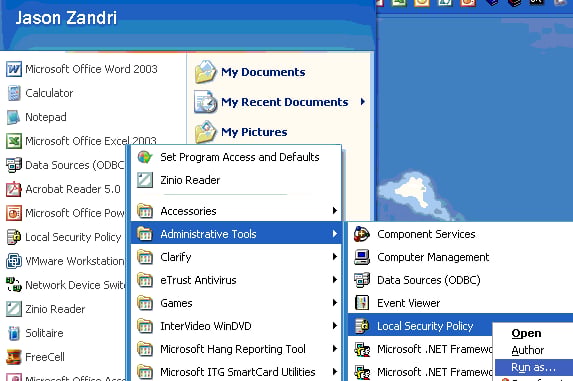This screenshot has height=381, width=573.
Task: Click the Network Device Switch icon
Action: pos(14,285)
